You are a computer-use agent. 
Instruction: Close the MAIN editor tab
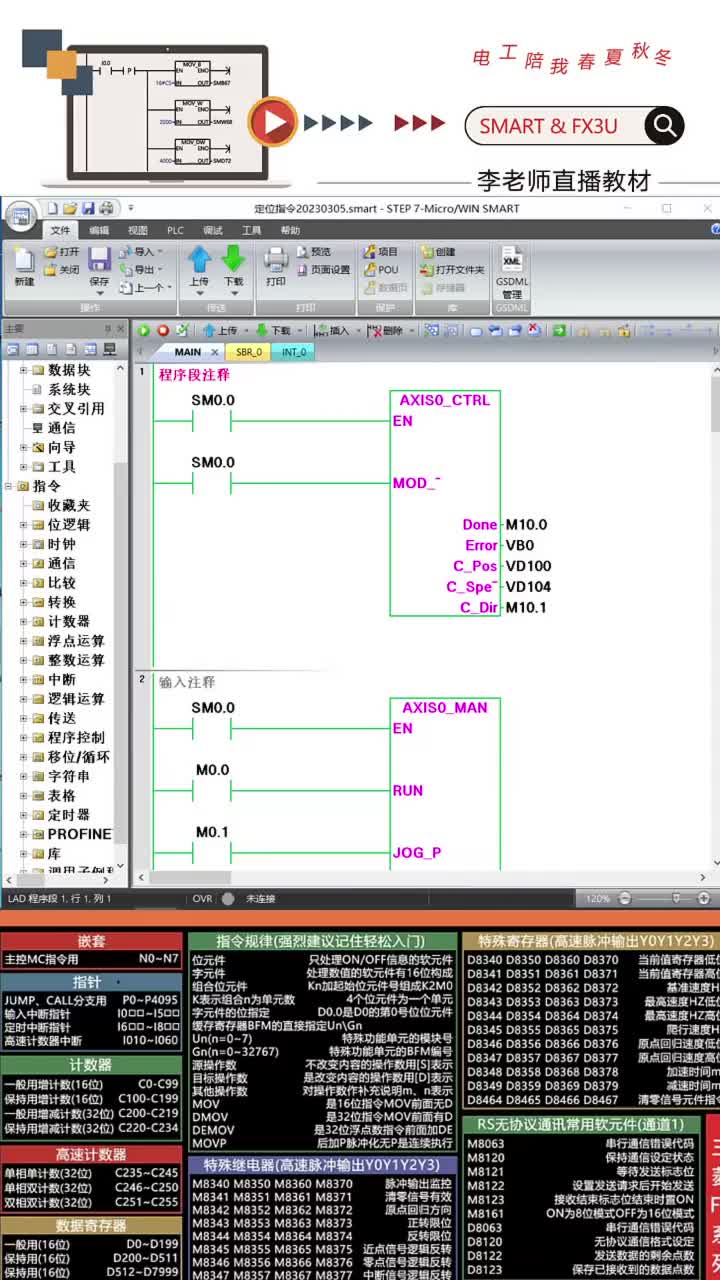[x=215, y=352]
